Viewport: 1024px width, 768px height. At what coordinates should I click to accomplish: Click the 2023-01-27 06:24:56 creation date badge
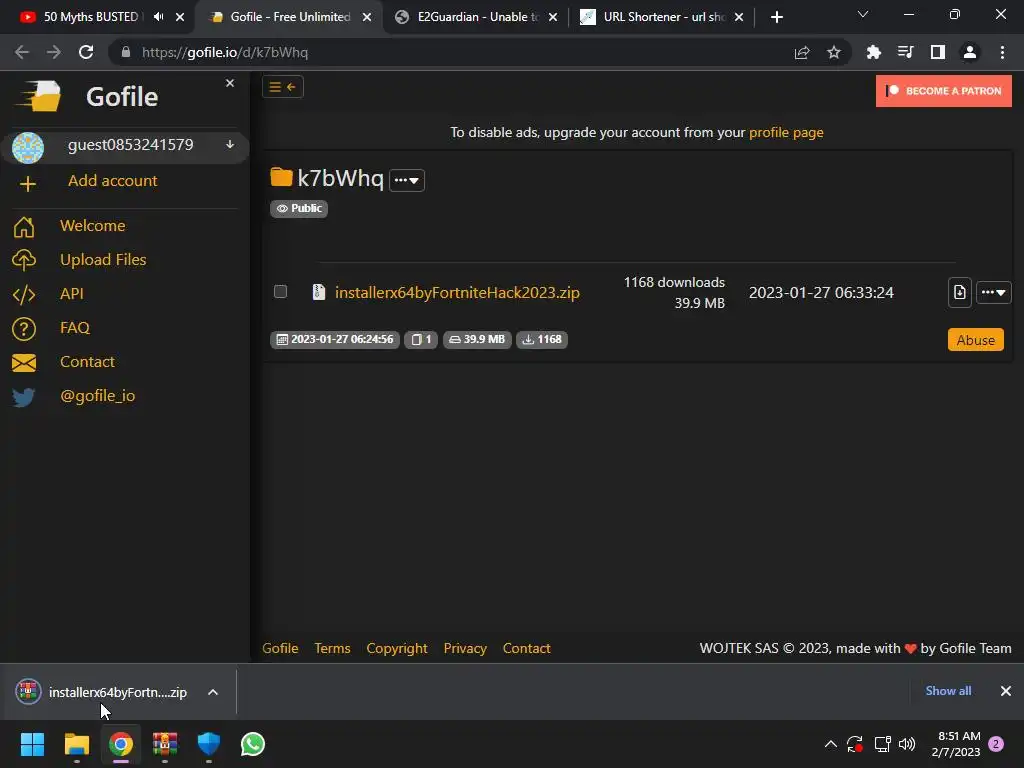335,340
